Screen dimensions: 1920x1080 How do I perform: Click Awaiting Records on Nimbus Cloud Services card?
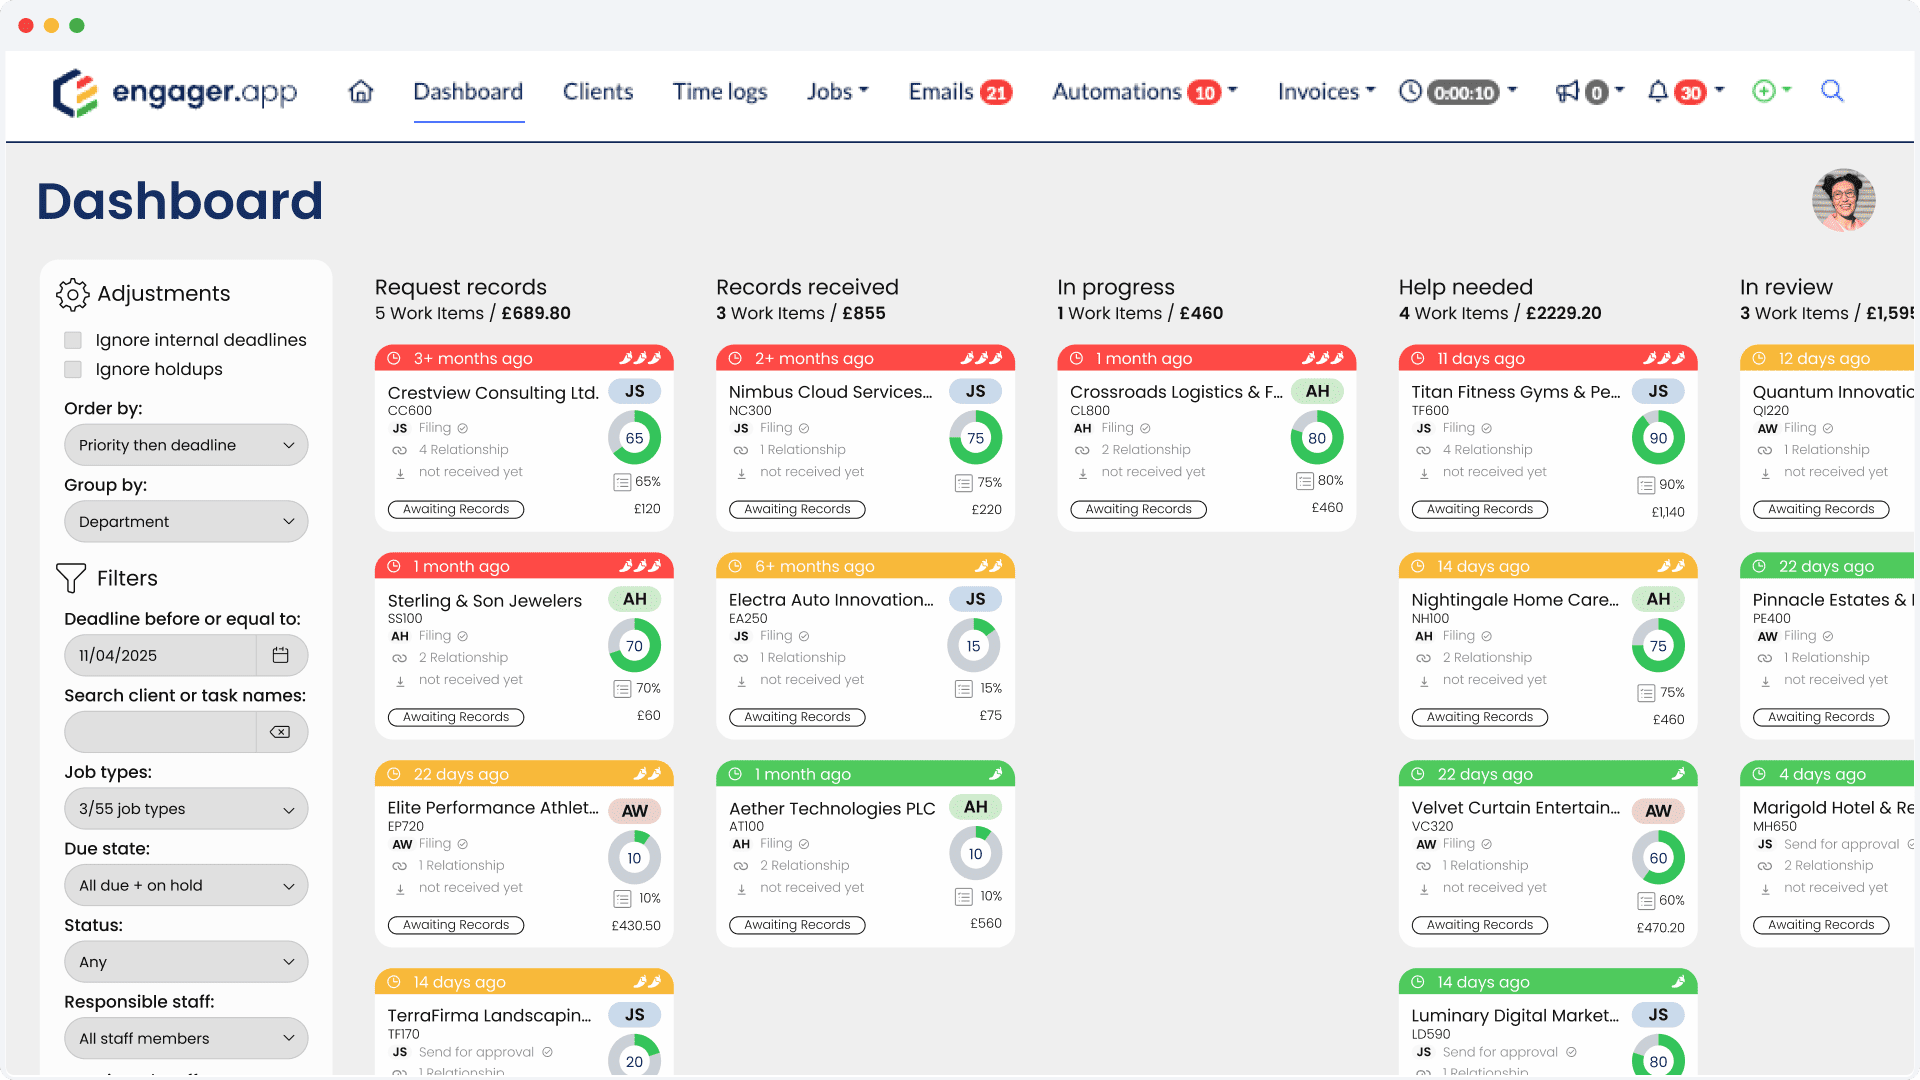click(x=796, y=509)
